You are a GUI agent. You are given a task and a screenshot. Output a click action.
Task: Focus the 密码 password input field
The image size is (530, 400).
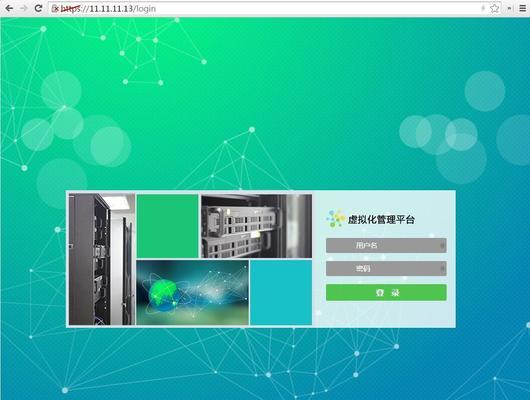386,269
